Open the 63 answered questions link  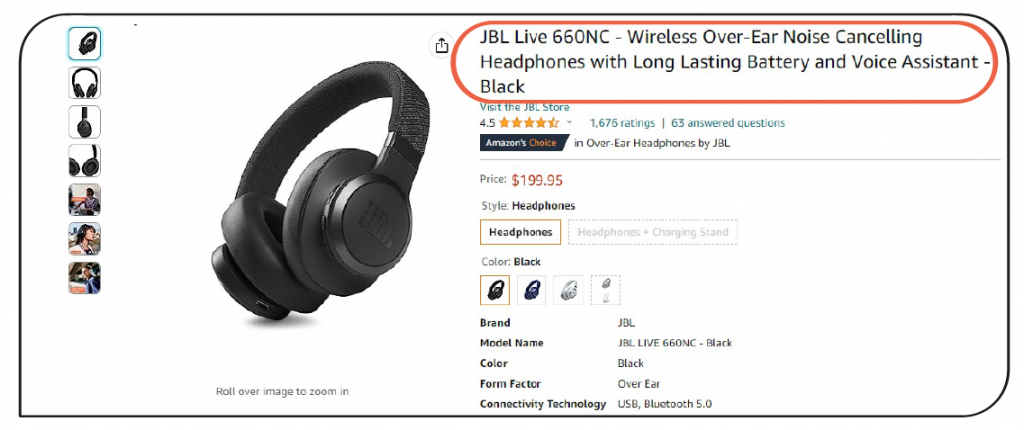pyautogui.click(x=728, y=123)
